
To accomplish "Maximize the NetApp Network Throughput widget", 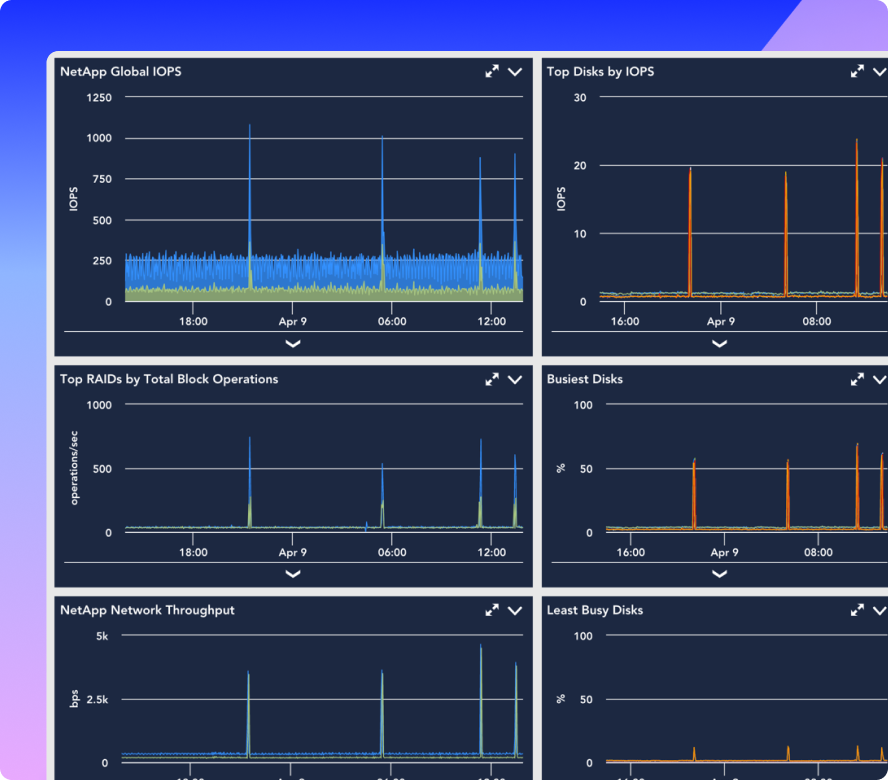I will pos(492,610).
